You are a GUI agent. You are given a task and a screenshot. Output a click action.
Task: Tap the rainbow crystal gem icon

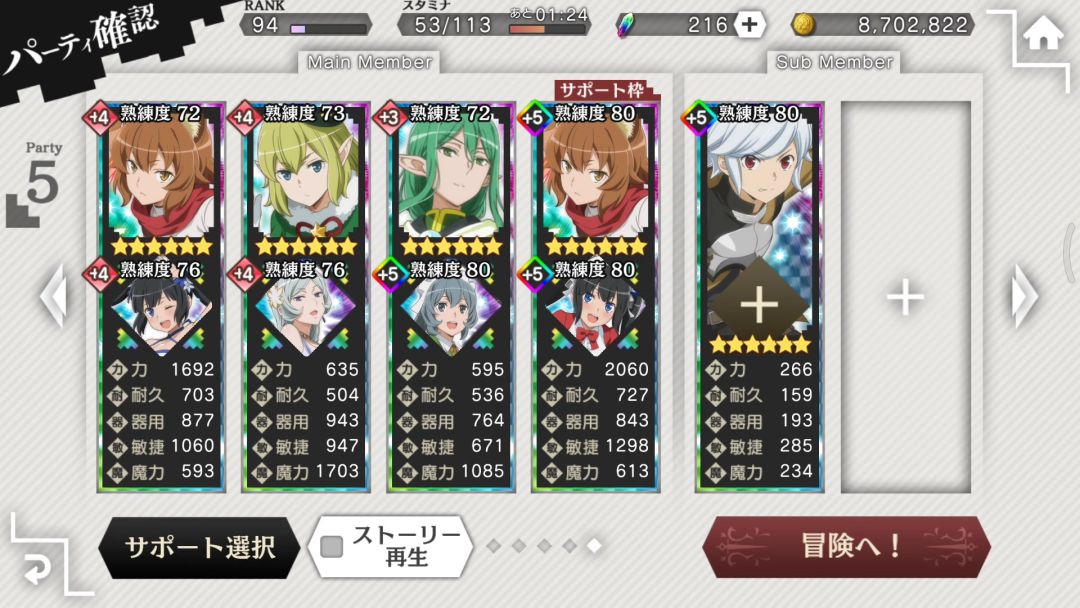tap(626, 25)
